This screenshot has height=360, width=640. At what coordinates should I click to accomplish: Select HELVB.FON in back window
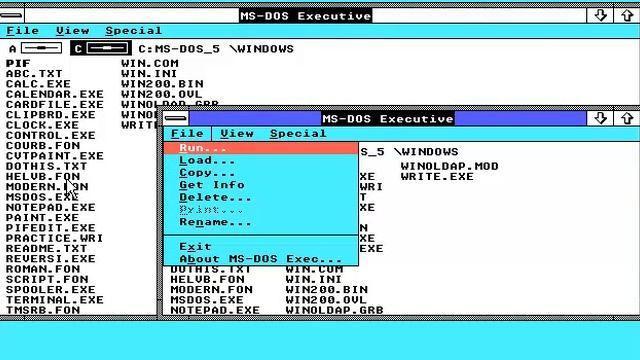click(x=43, y=176)
